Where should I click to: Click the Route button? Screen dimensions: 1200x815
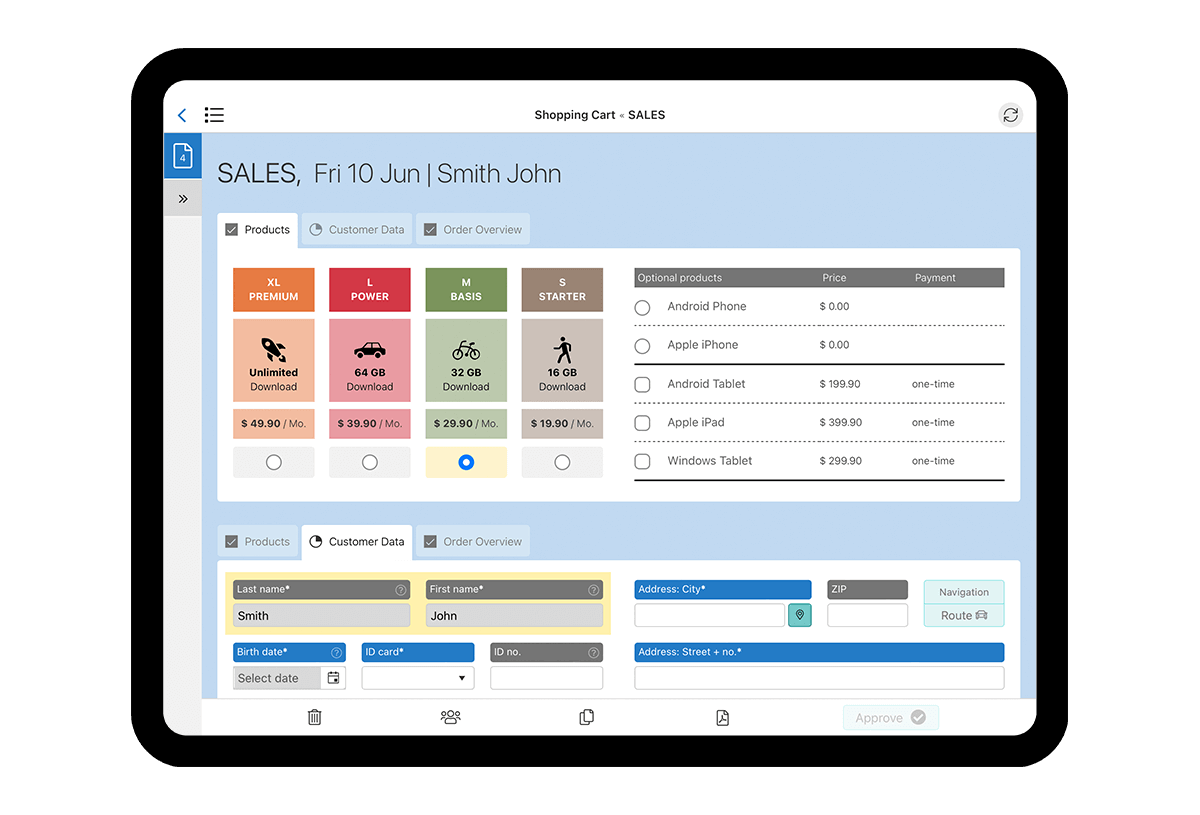pyautogui.click(x=964, y=616)
